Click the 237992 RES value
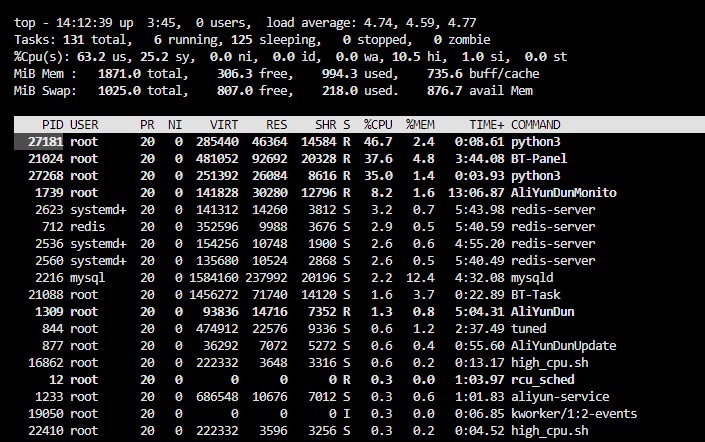Screen dimensions: 705x442 [x=266, y=278]
